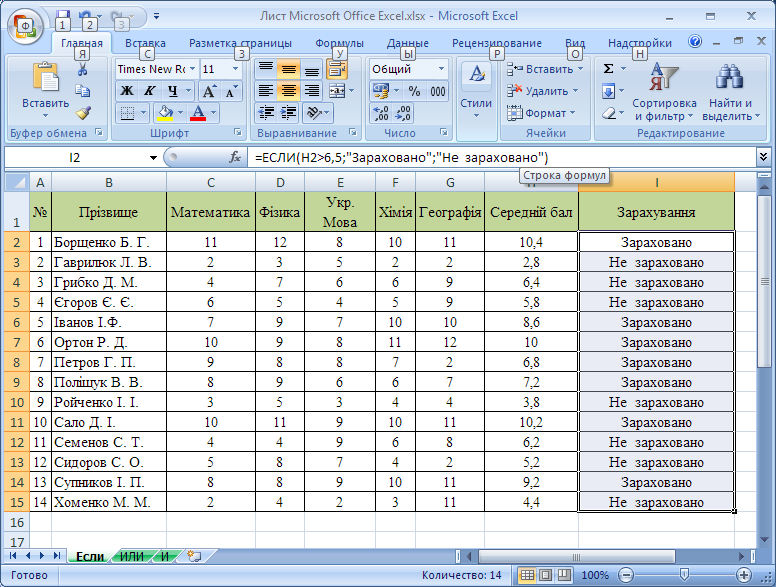The height and width of the screenshot is (587, 776).
Task: Open Найти и выделить dropdown
Action: (730, 92)
